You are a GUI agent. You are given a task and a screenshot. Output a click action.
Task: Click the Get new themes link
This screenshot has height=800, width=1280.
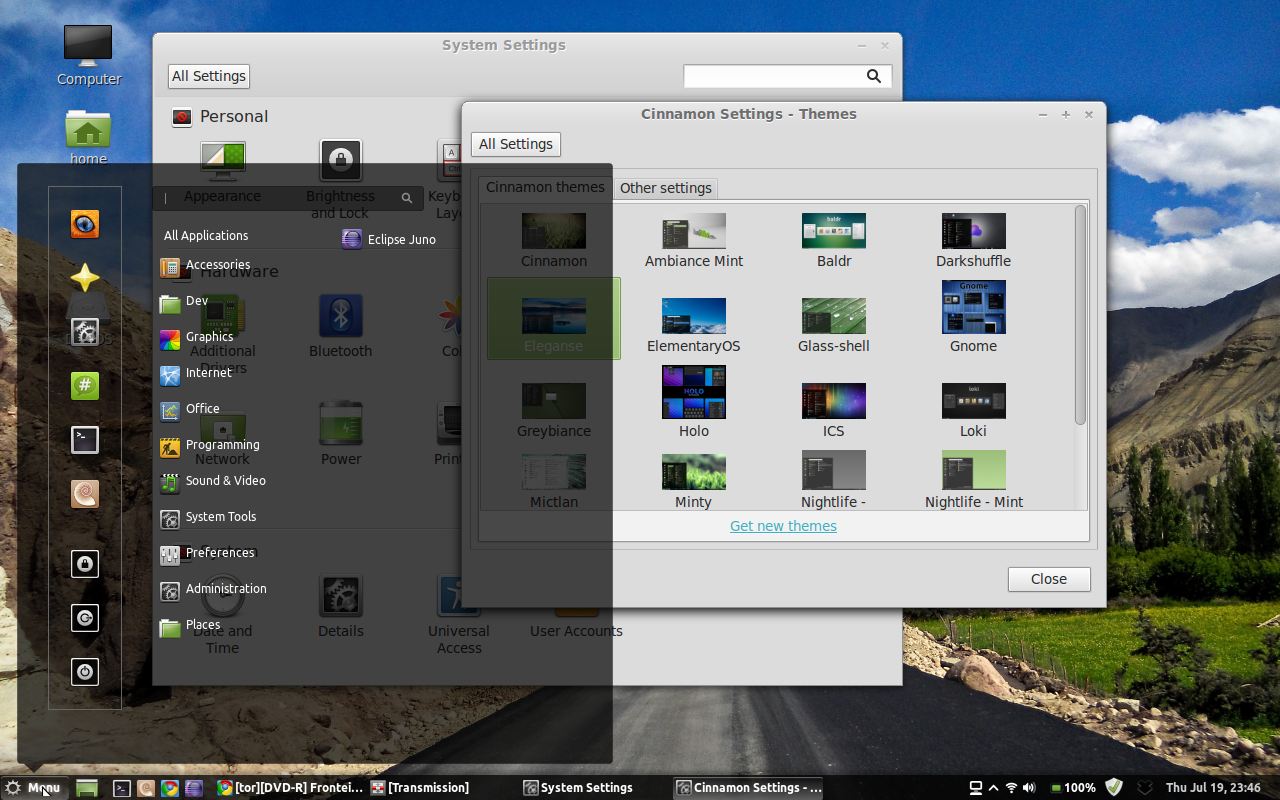click(x=783, y=526)
